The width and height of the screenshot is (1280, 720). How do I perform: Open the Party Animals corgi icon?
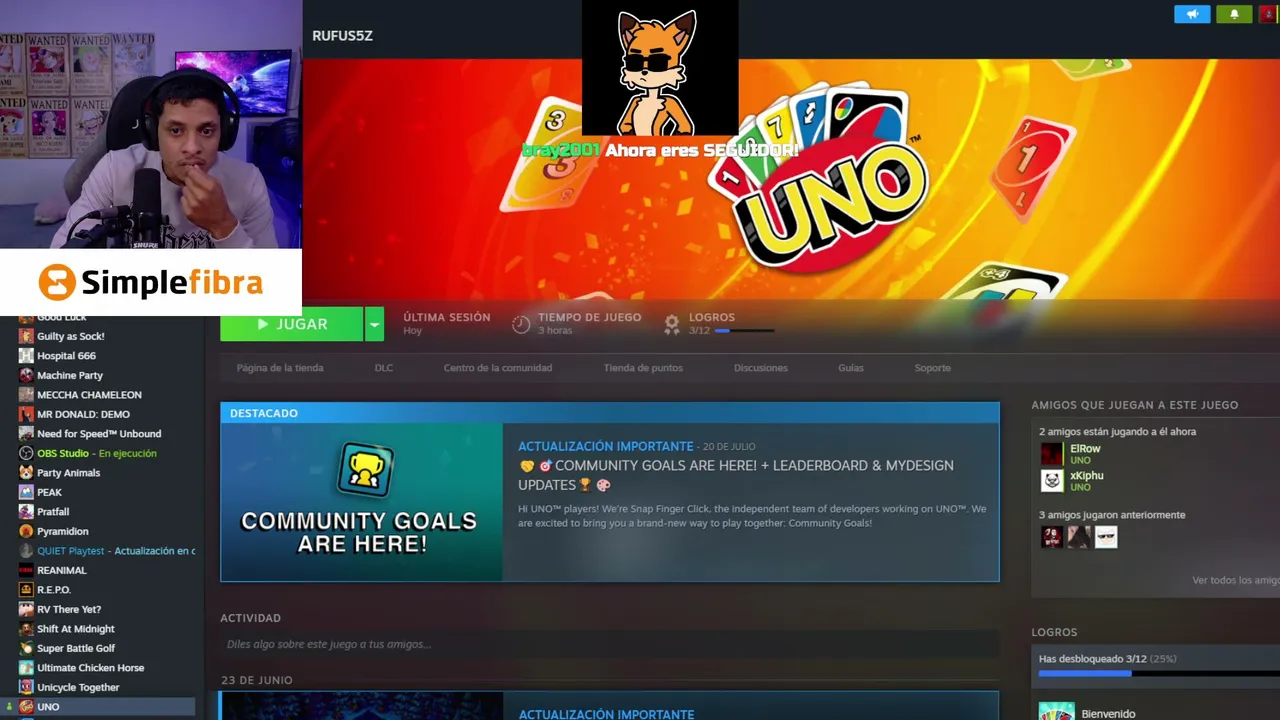(26, 473)
